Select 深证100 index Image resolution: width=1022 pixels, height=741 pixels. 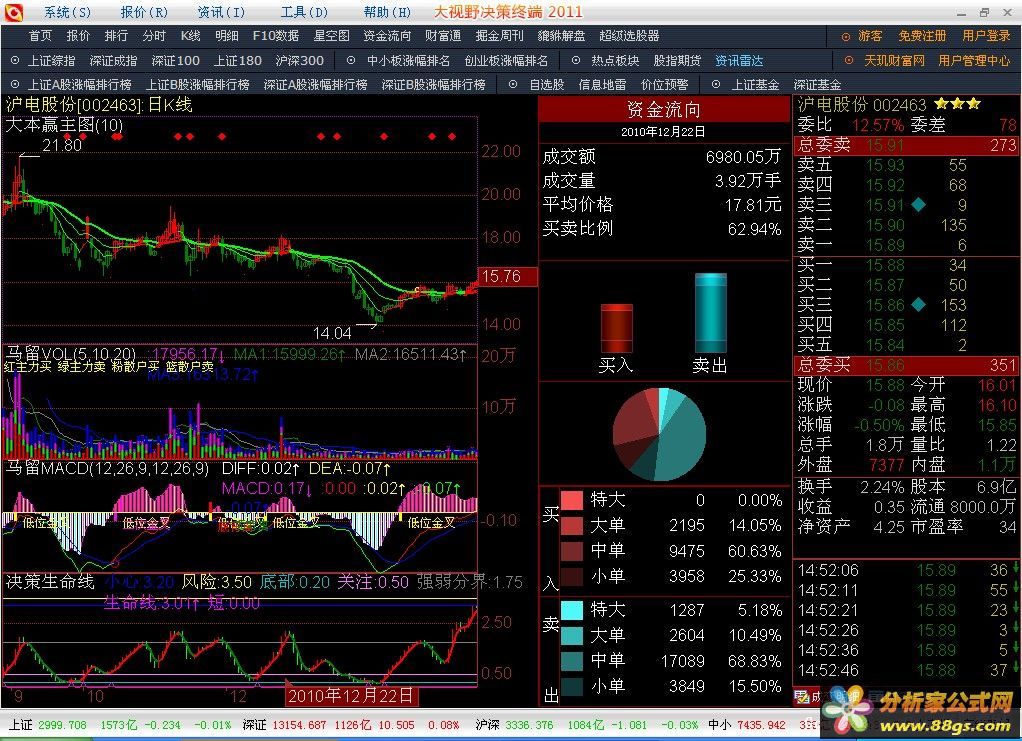176,61
